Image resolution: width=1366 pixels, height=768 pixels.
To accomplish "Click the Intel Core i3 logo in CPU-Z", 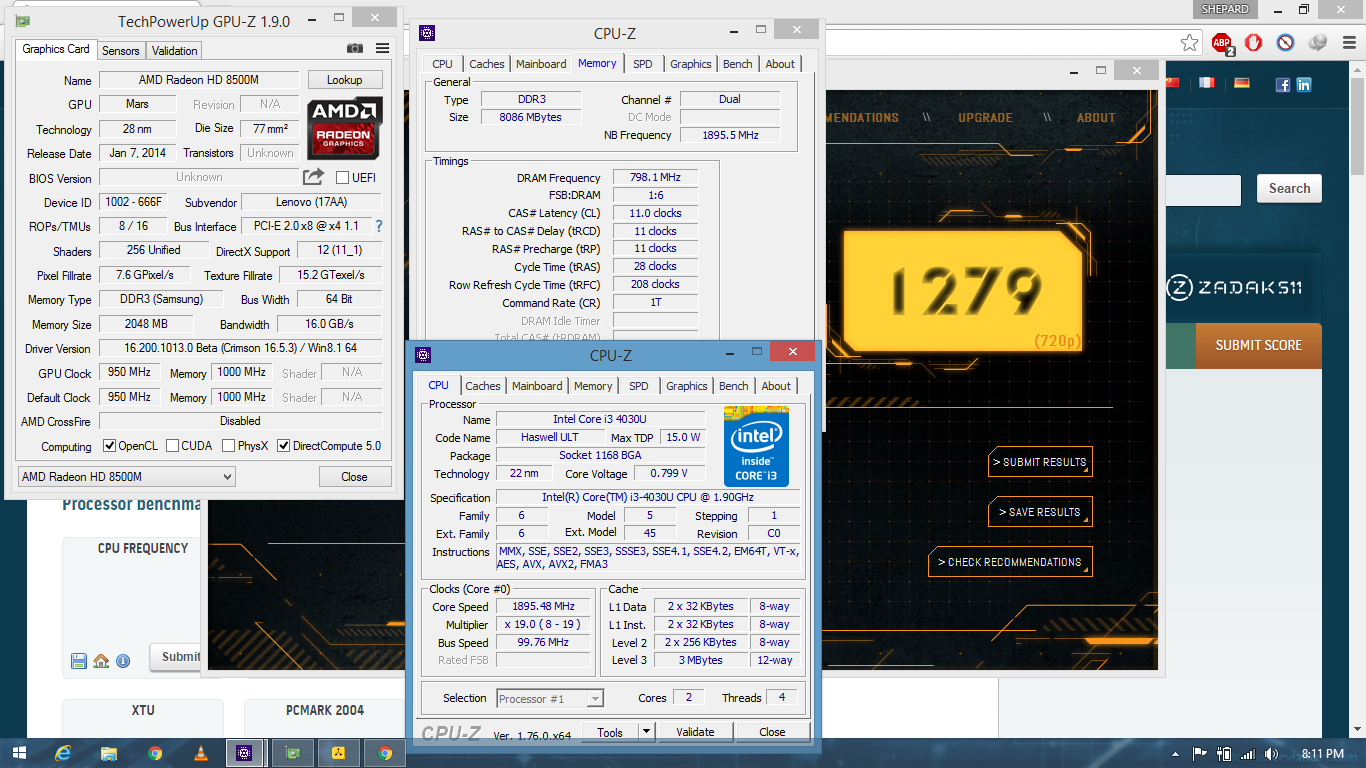I will (x=756, y=447).
